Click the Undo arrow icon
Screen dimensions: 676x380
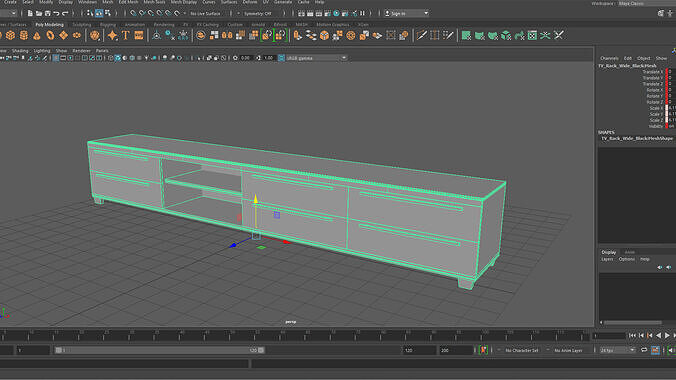pos(56,13)
